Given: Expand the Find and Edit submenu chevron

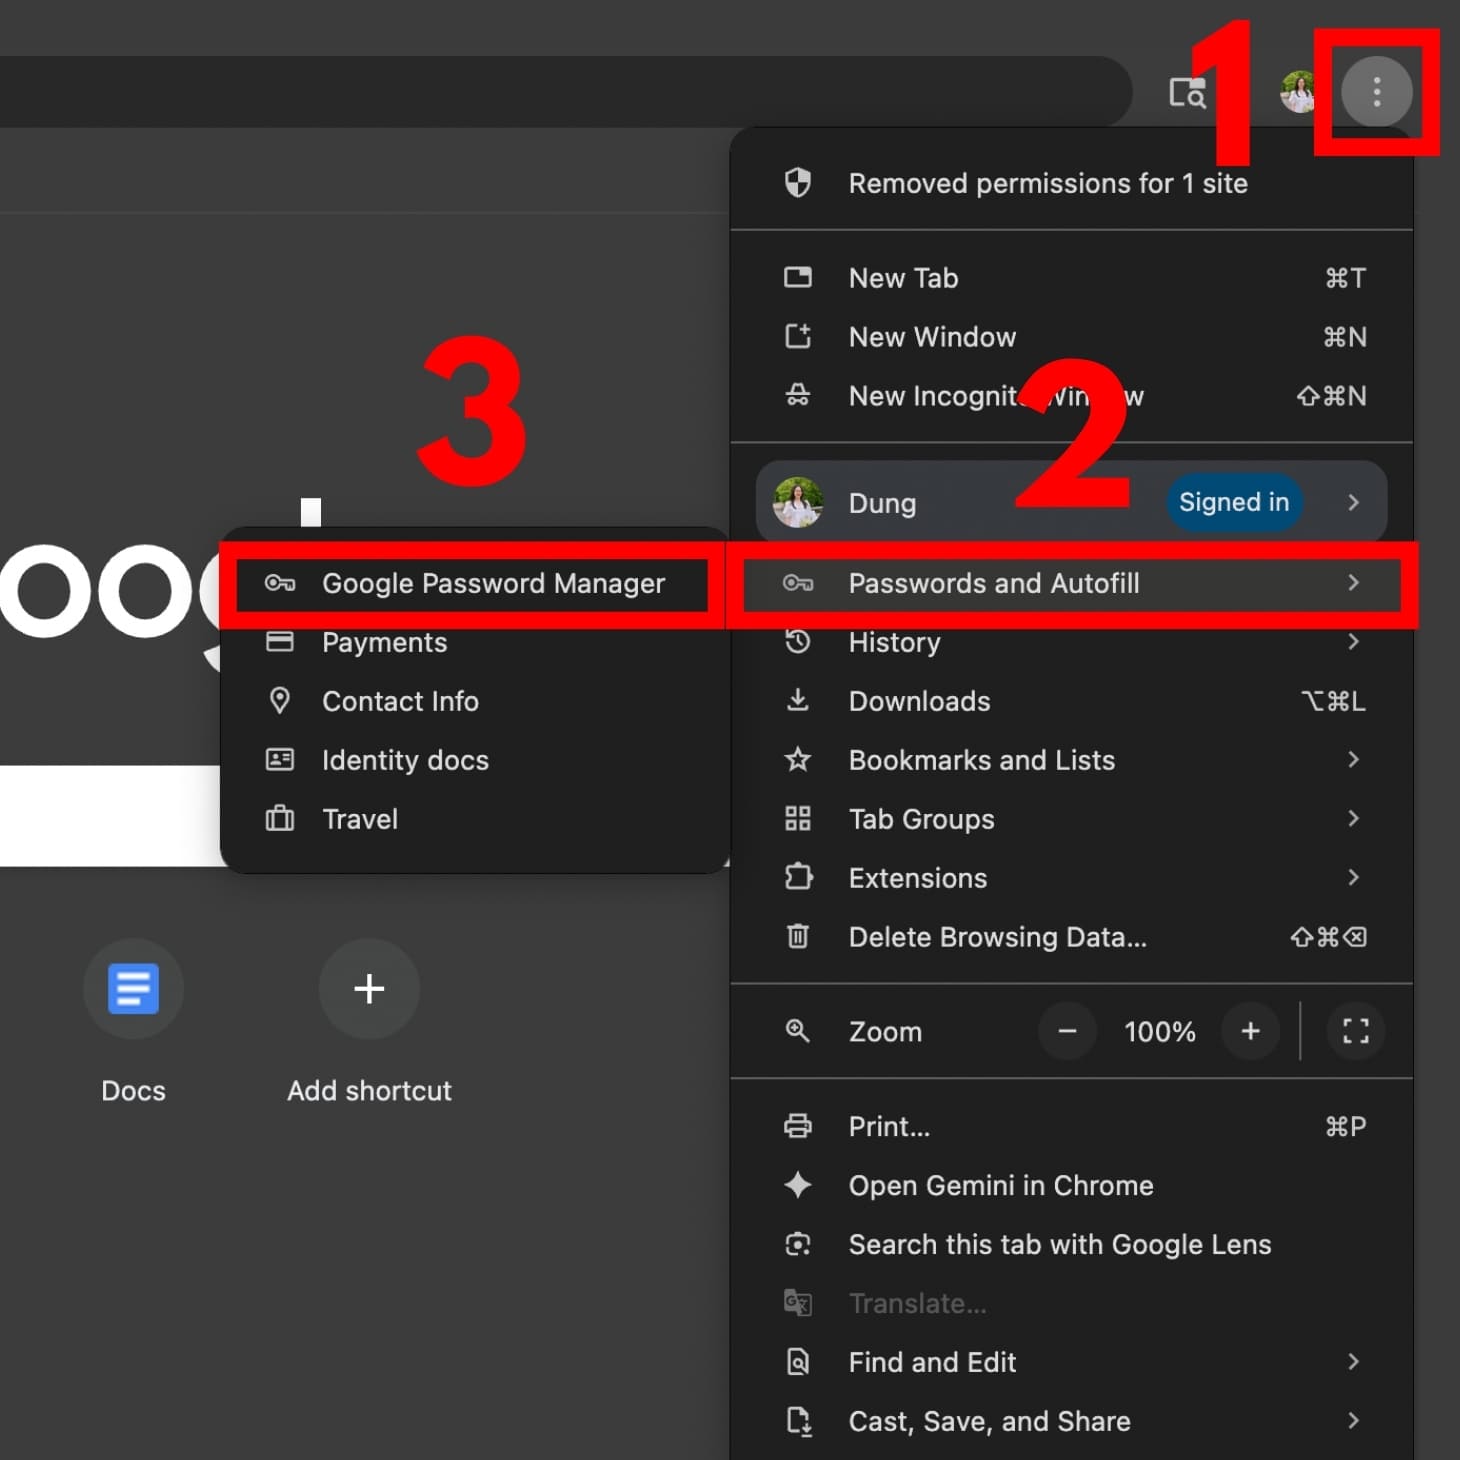Looking at the screenshot, I should 1353,1362.
